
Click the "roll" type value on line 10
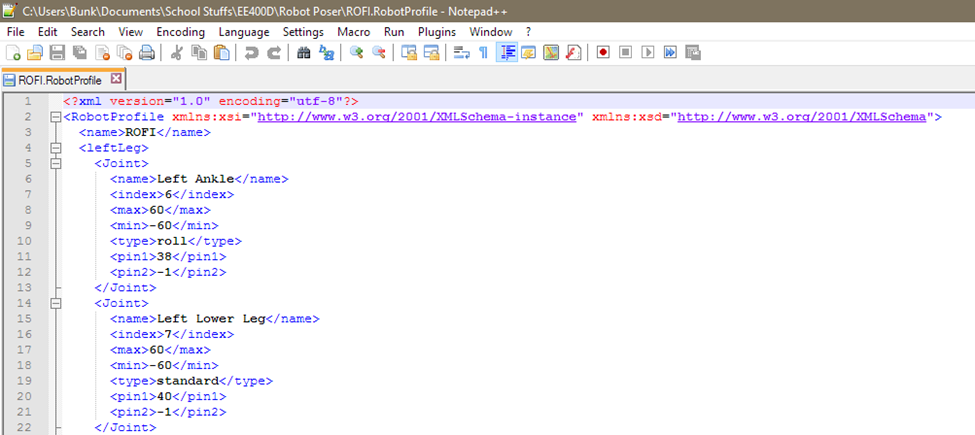(172, 240)
